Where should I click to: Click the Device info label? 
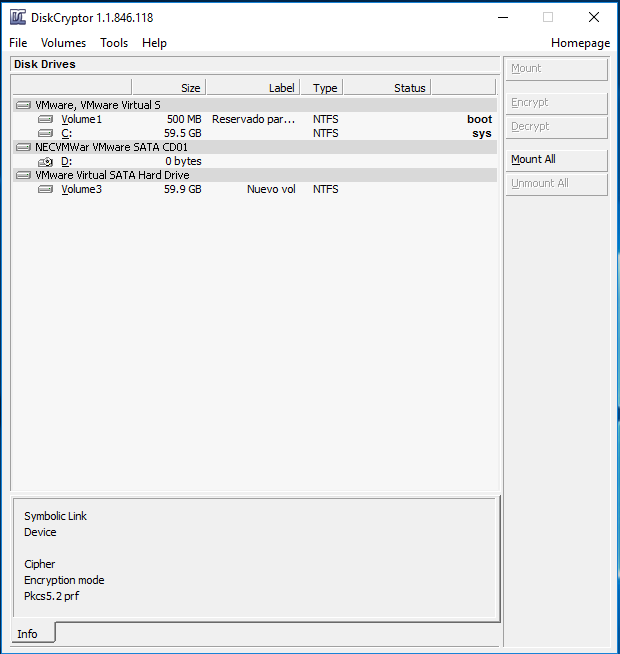point(40,532)
